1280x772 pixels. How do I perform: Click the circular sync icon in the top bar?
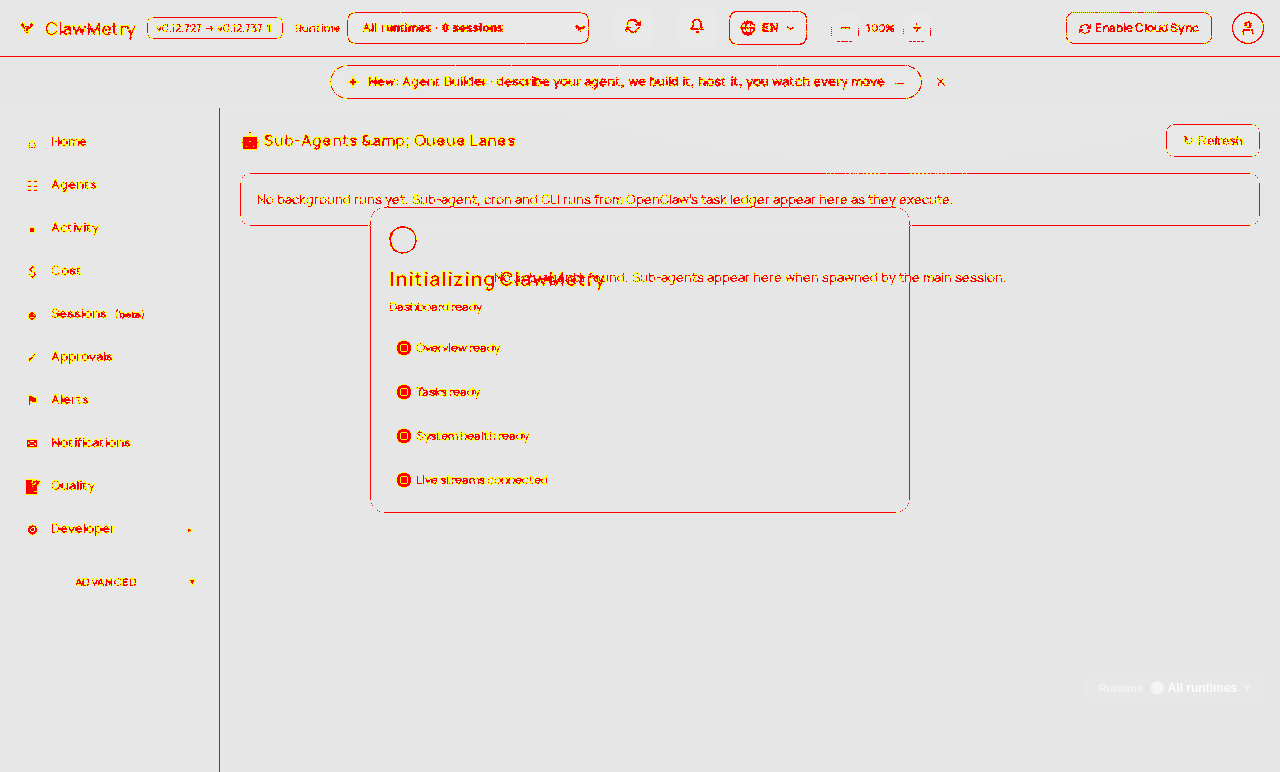pyautogui.click(x=633, y=27)
